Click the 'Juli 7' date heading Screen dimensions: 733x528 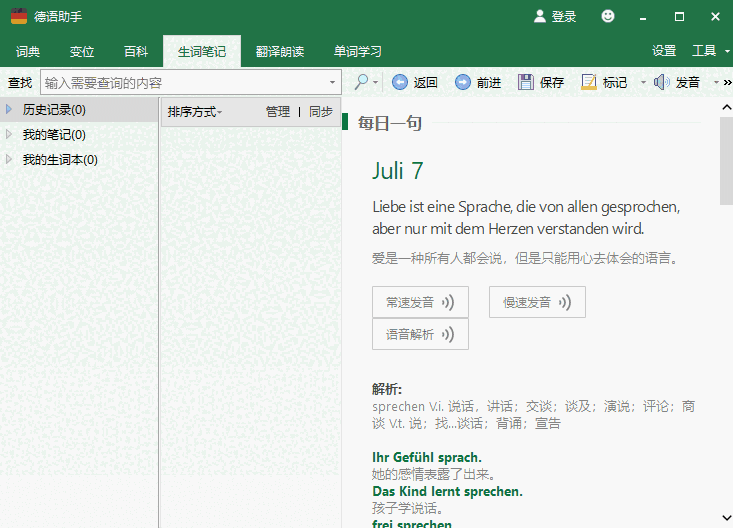pyautogui.click(x=398, y=171)
